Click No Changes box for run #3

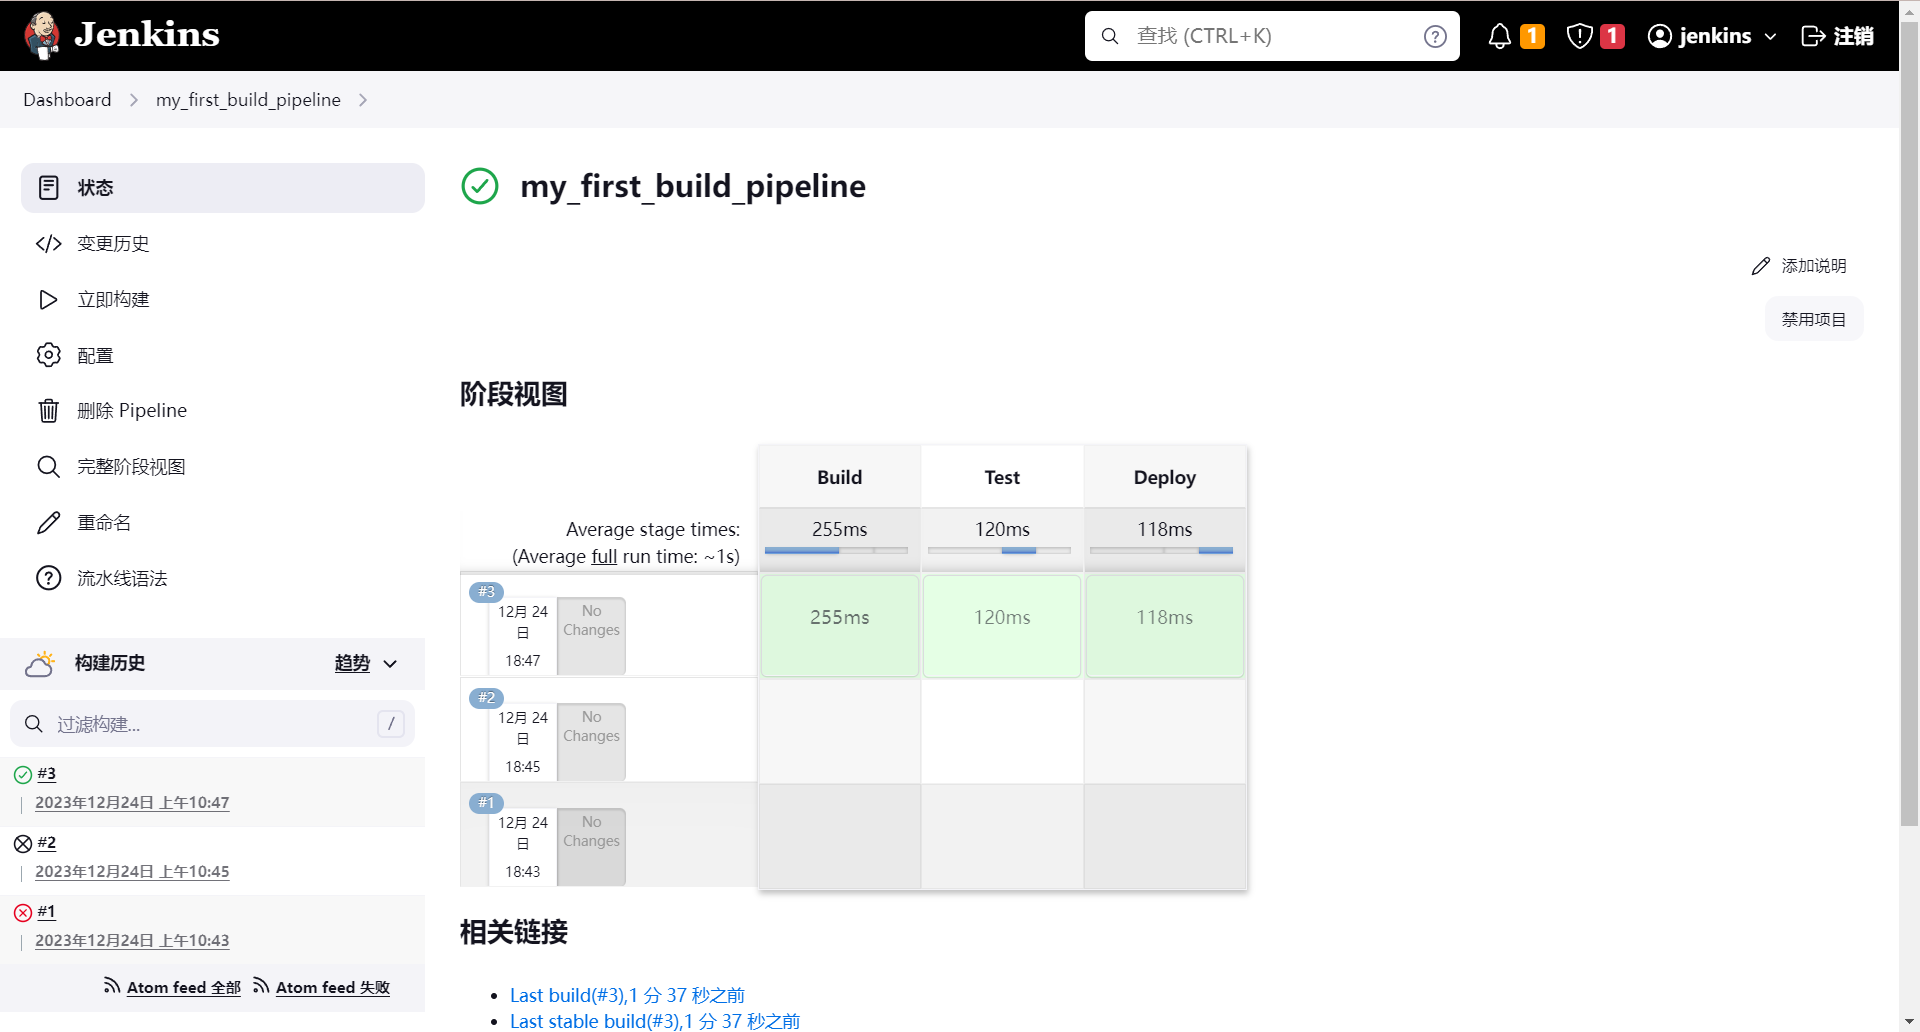pos(591,636)
